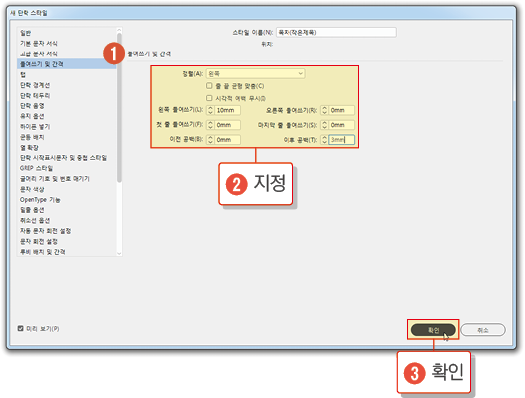
Task: Click the 오른쪽 들여쓰기 value field
Action: tap(341, 110)
